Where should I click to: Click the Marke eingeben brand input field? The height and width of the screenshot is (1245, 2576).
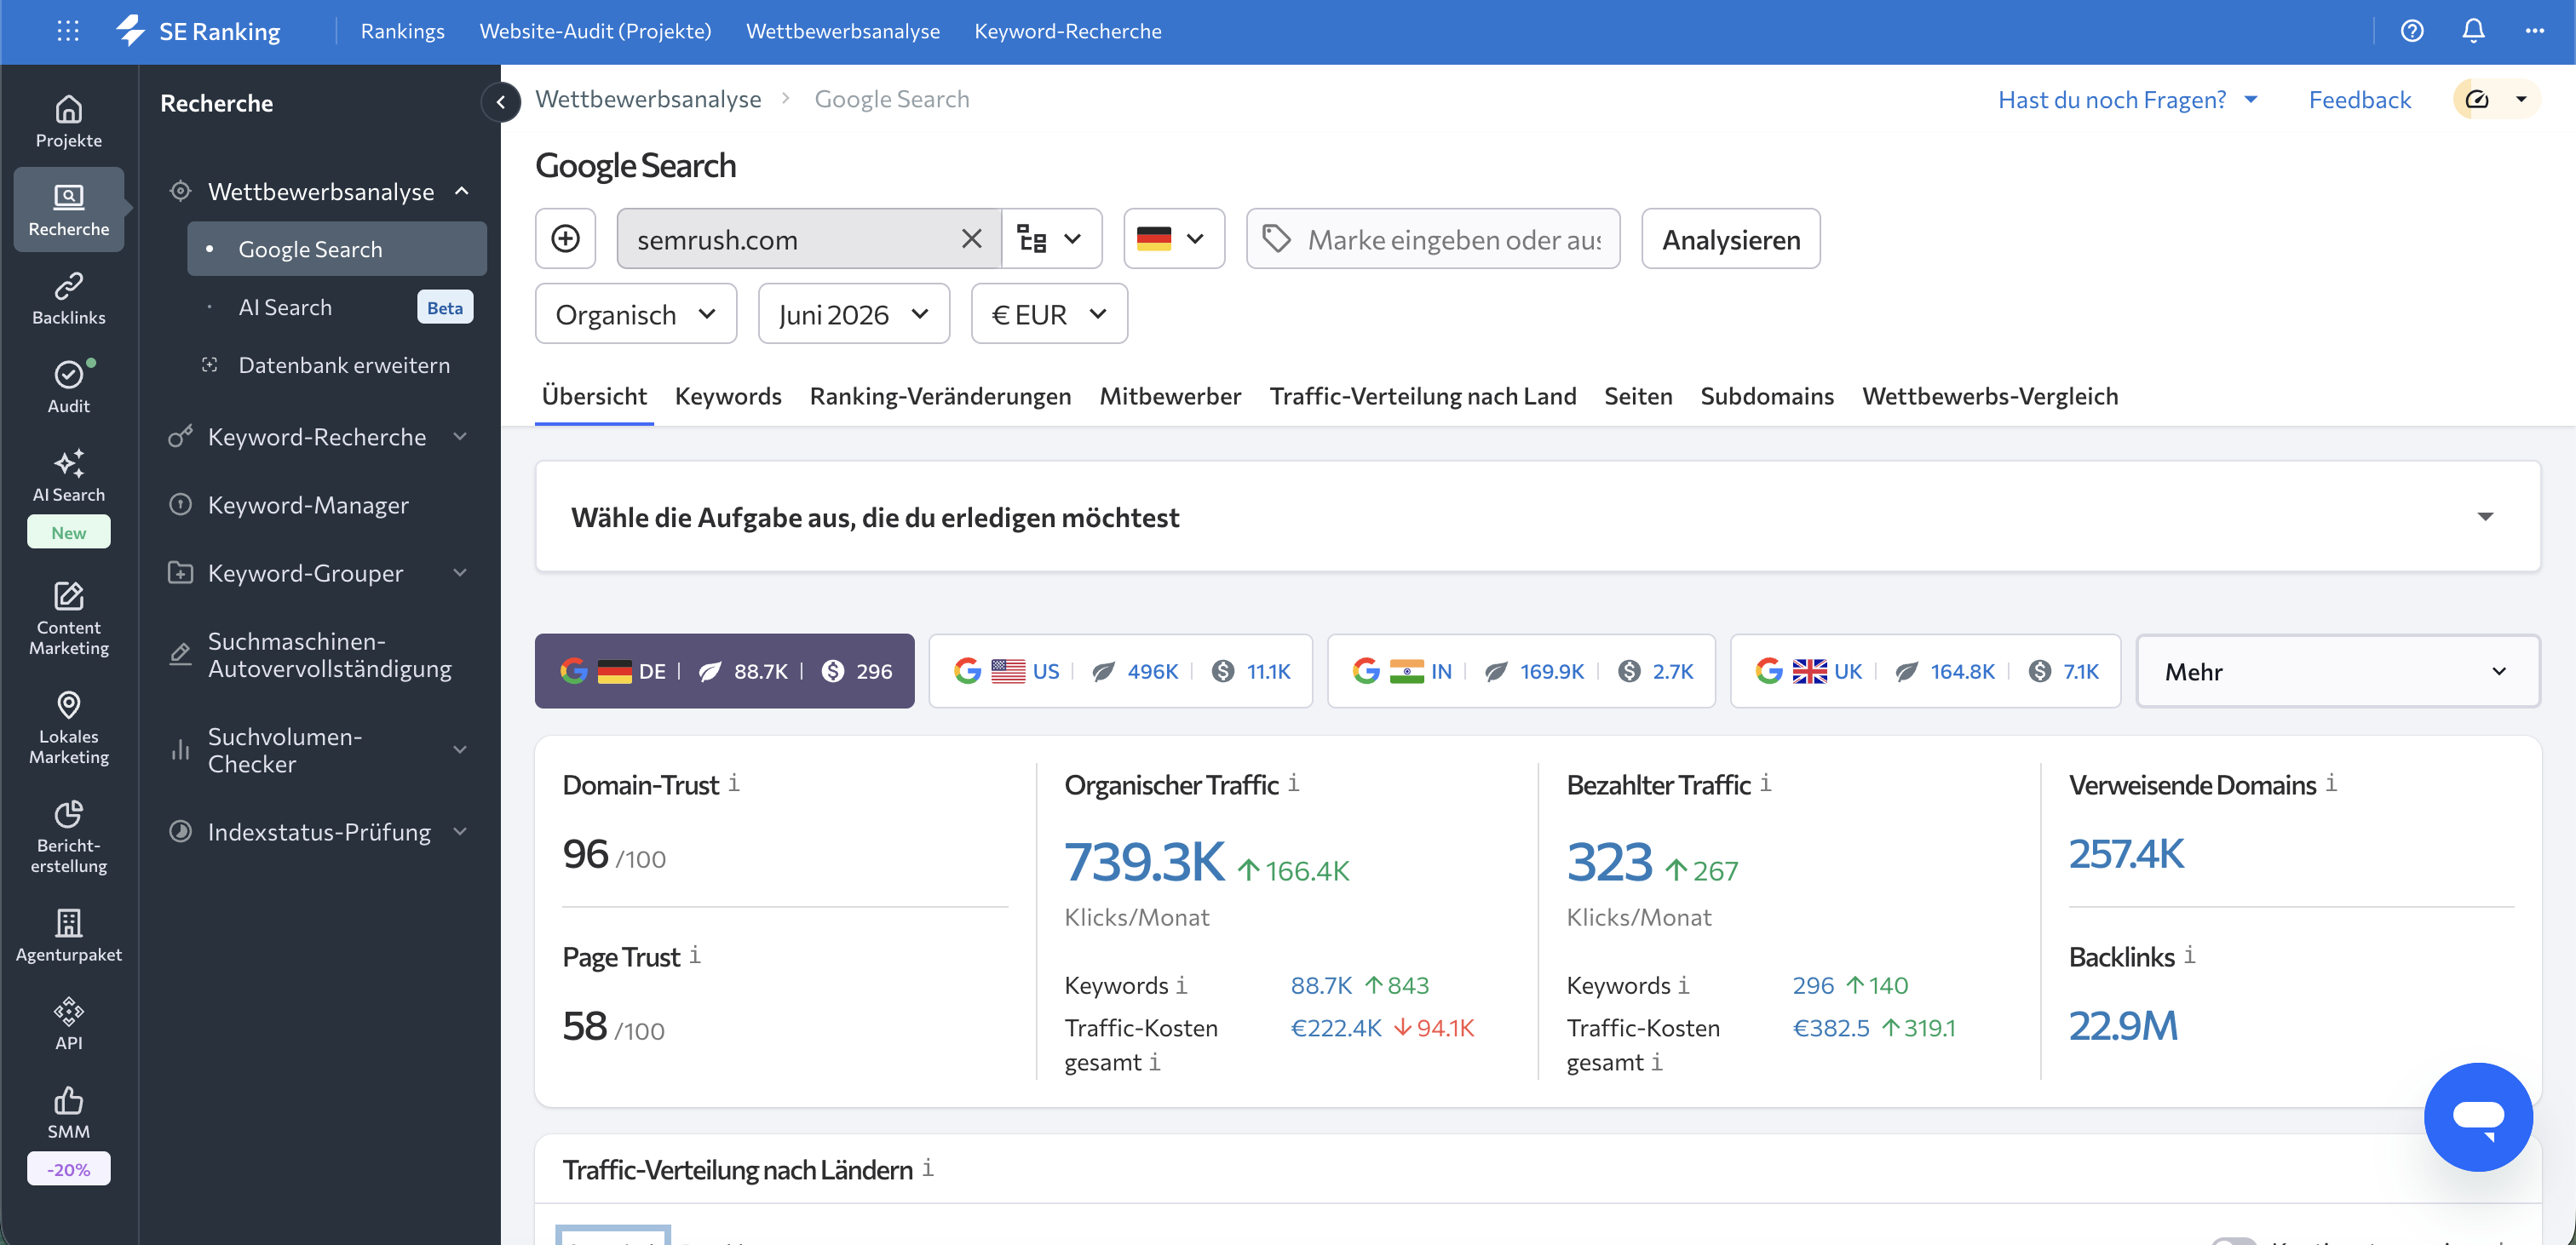point(1433,238)
